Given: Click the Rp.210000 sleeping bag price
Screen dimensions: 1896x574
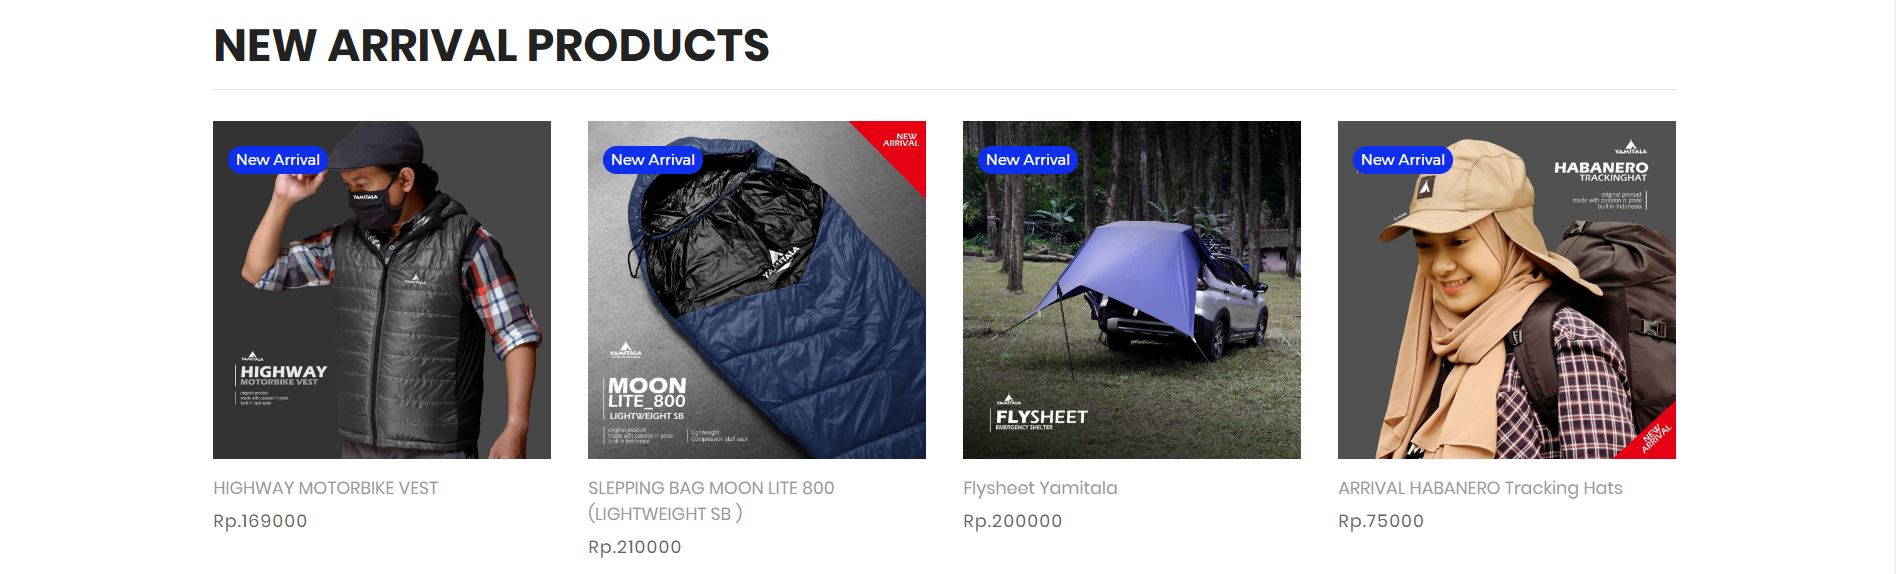Looking at the screenshot, I should tap(635, 547).
